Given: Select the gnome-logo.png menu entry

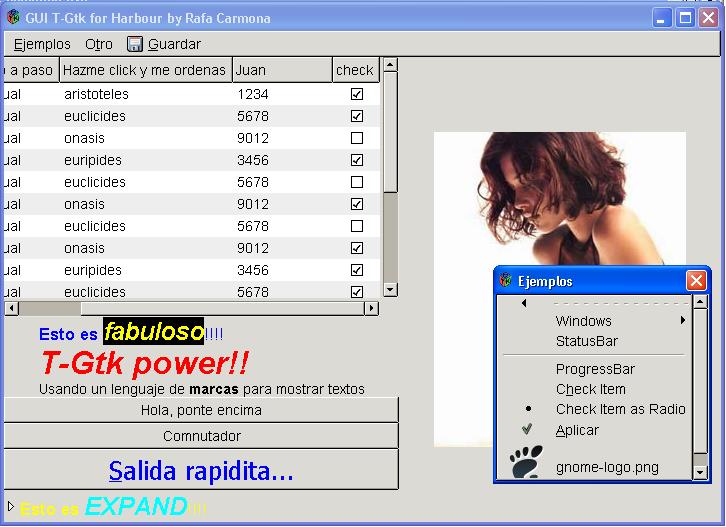Looking at the screenshot, I should pos(594,463).
